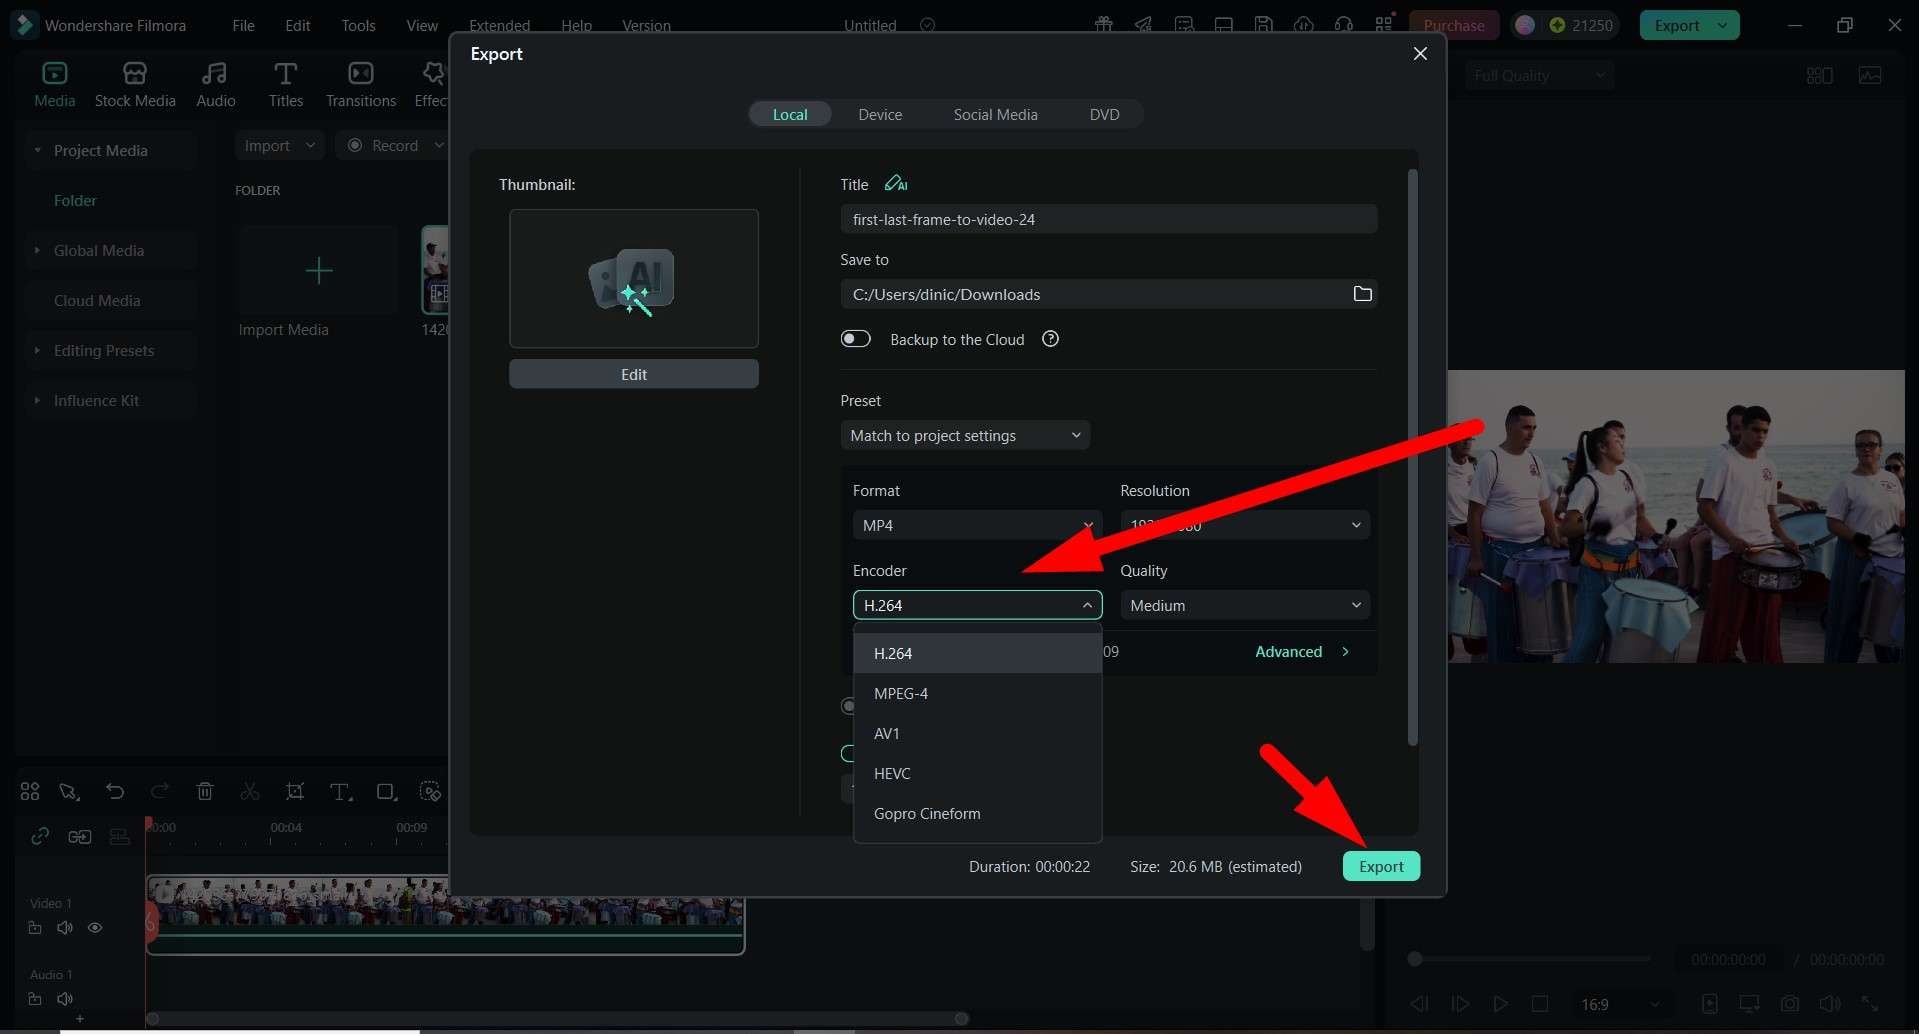
Task: Click the undo icon in timeline toolbar
Action: pos(115,791)
